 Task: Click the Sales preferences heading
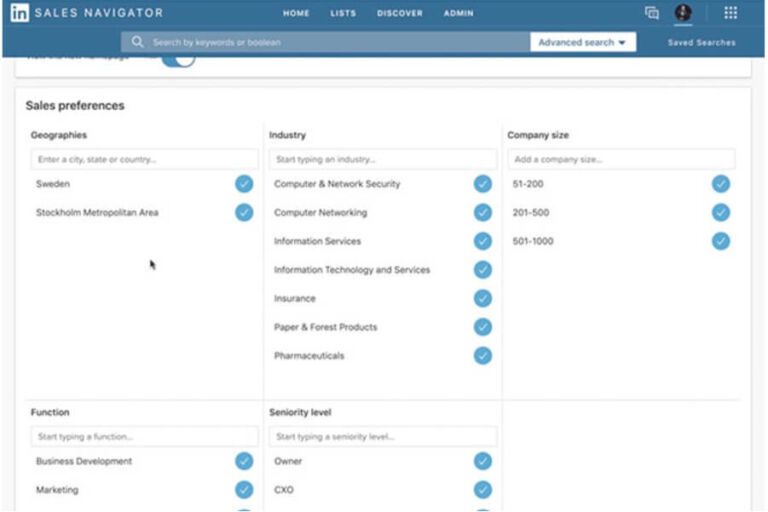click(x=75, y=105)
